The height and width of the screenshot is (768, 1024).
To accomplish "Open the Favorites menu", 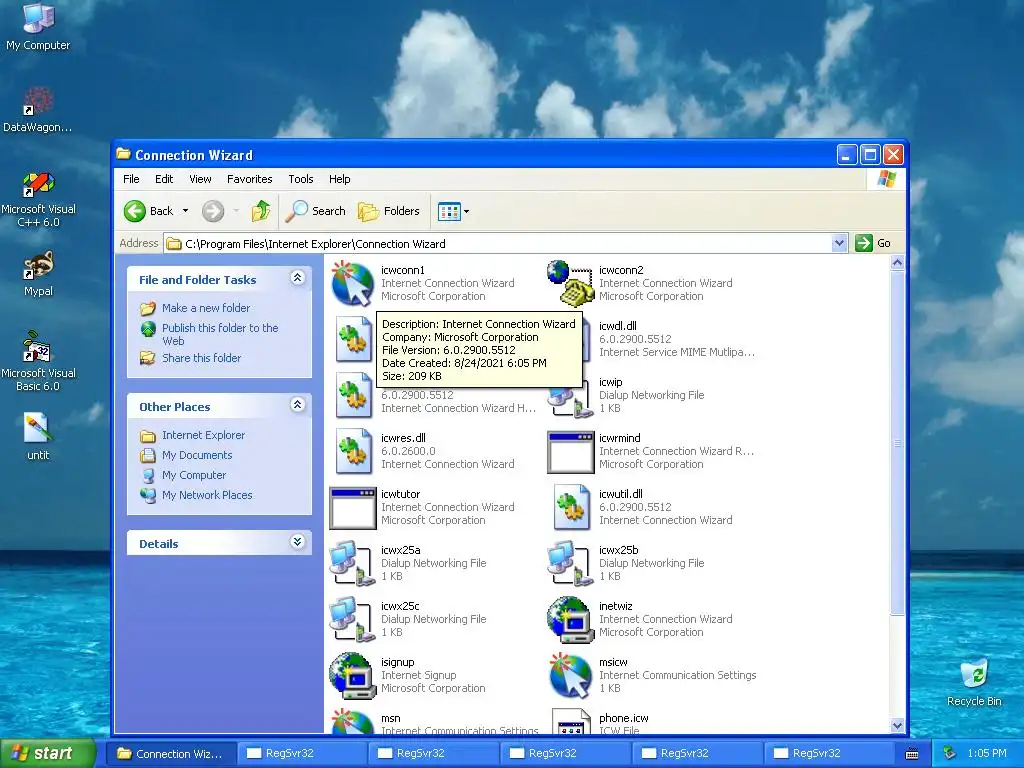I will click(249, 179).
